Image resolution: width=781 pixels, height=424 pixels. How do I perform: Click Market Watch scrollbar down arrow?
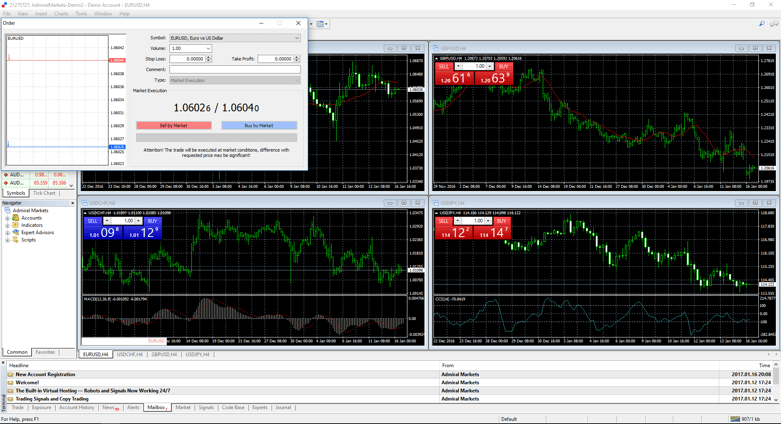pos(72,185)
